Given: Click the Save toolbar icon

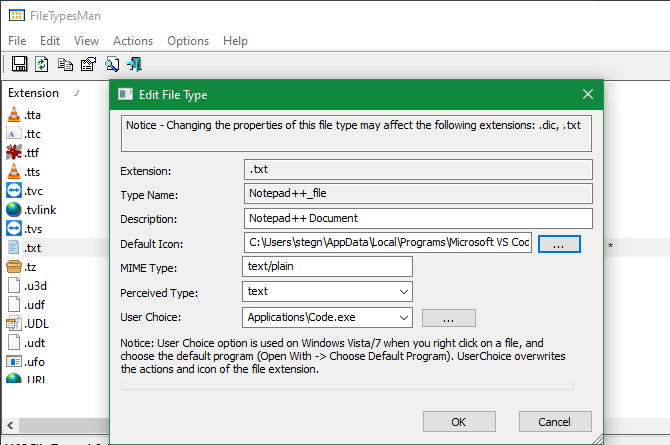Looking at the screenshot, I should (x=19, y=64).
